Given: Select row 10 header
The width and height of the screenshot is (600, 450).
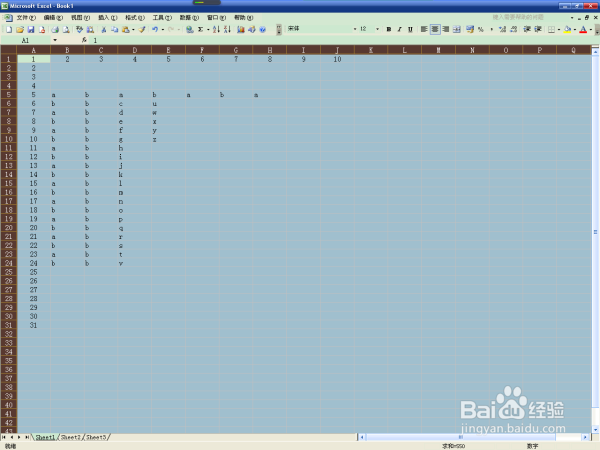Looking at the screenshot, I should tap(8, 139).
